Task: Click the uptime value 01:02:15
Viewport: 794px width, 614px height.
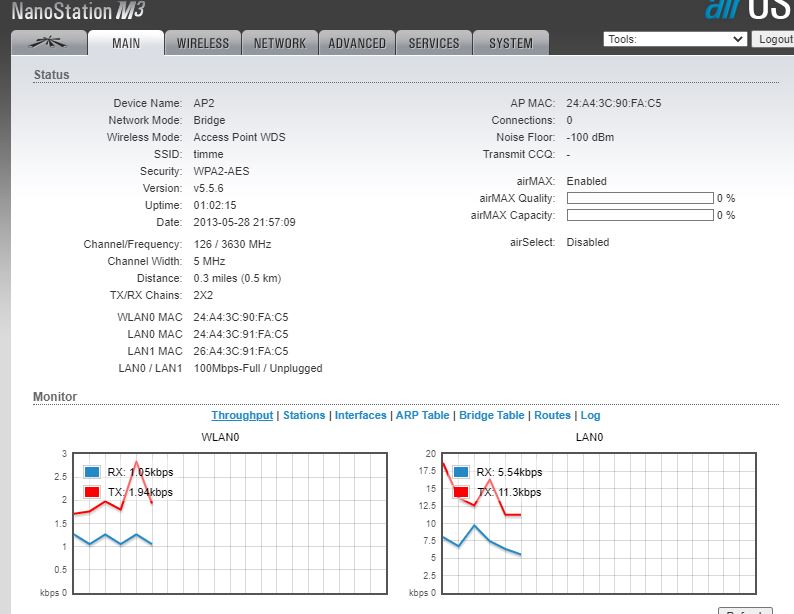Action: coord(215,205)
